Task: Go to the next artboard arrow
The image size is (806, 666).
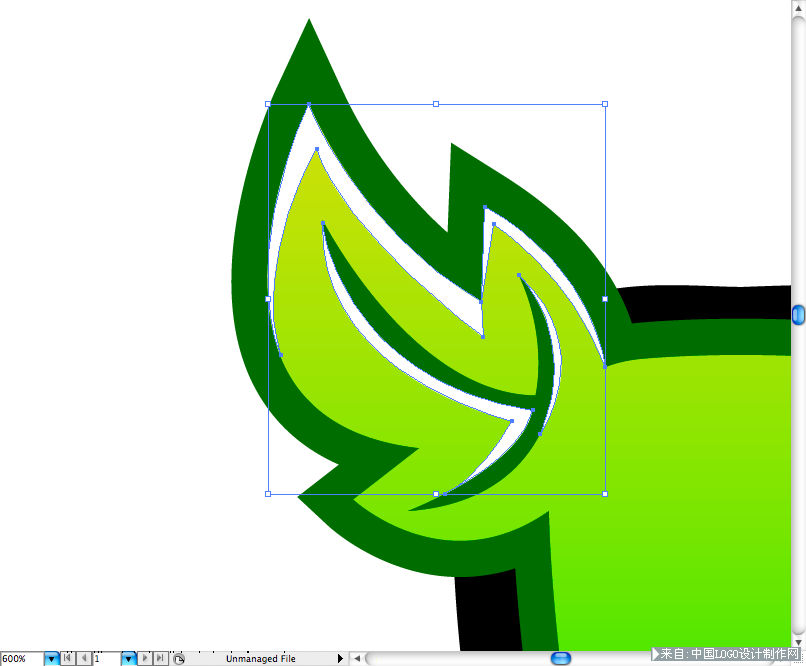Action: [145, 658]
